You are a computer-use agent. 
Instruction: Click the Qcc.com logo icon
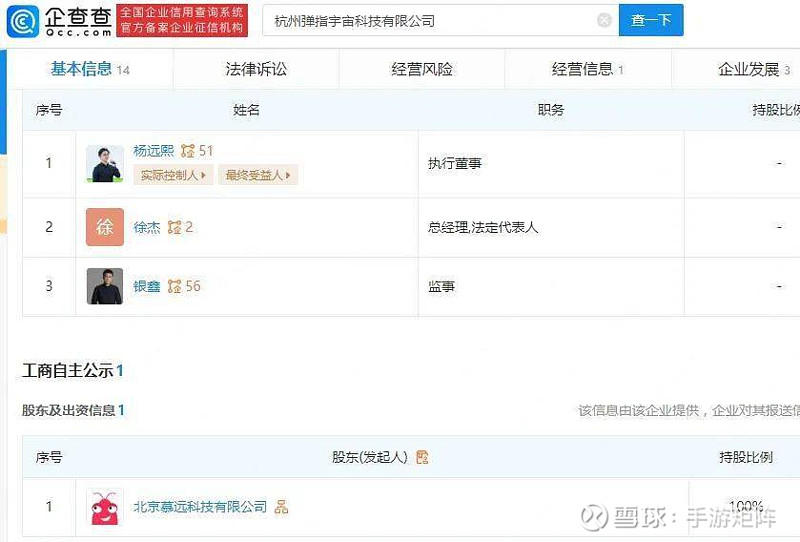(x=22, y=21)
